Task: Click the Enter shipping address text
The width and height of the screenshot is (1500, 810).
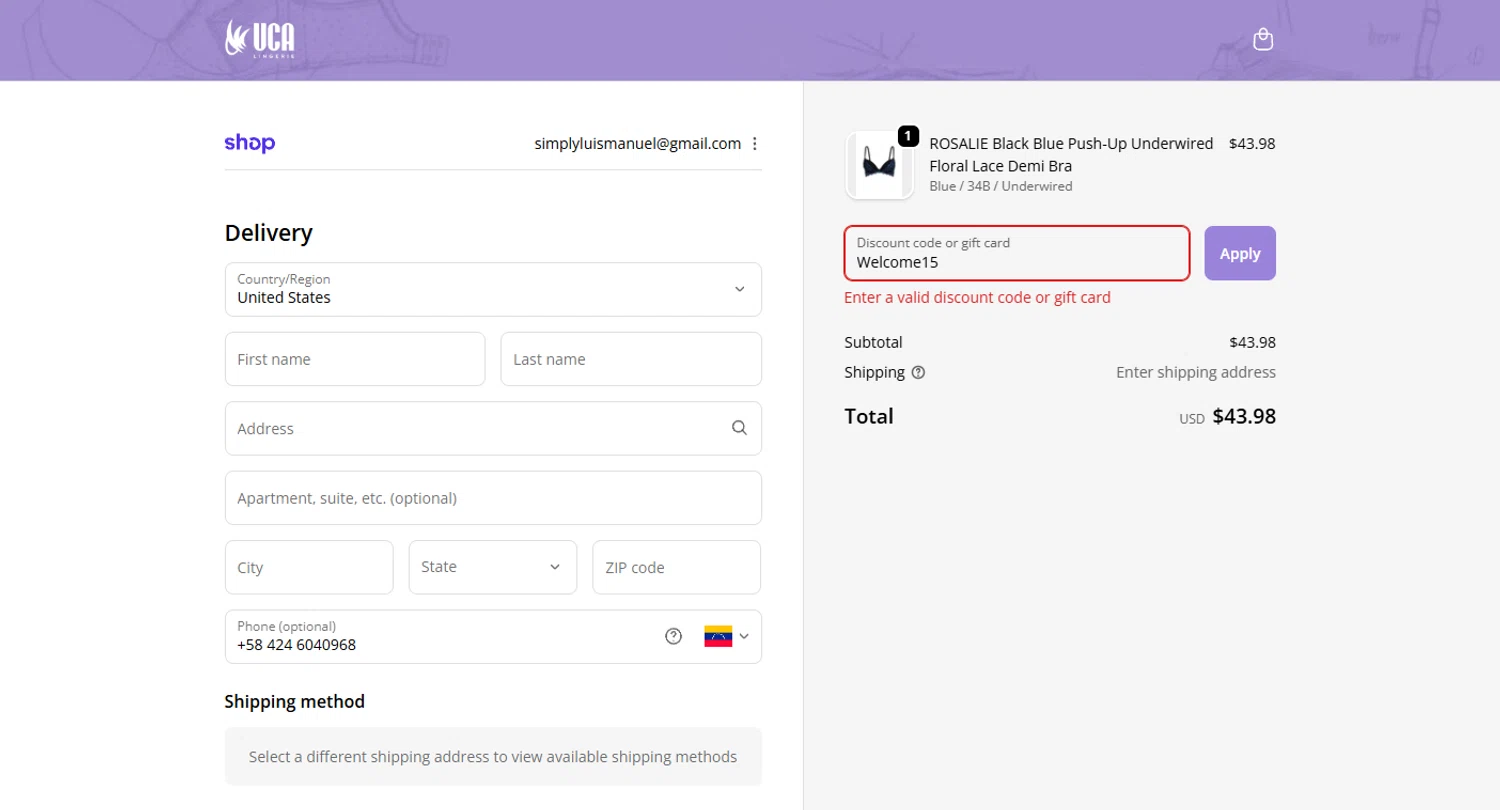Action: click(1196, 372)
